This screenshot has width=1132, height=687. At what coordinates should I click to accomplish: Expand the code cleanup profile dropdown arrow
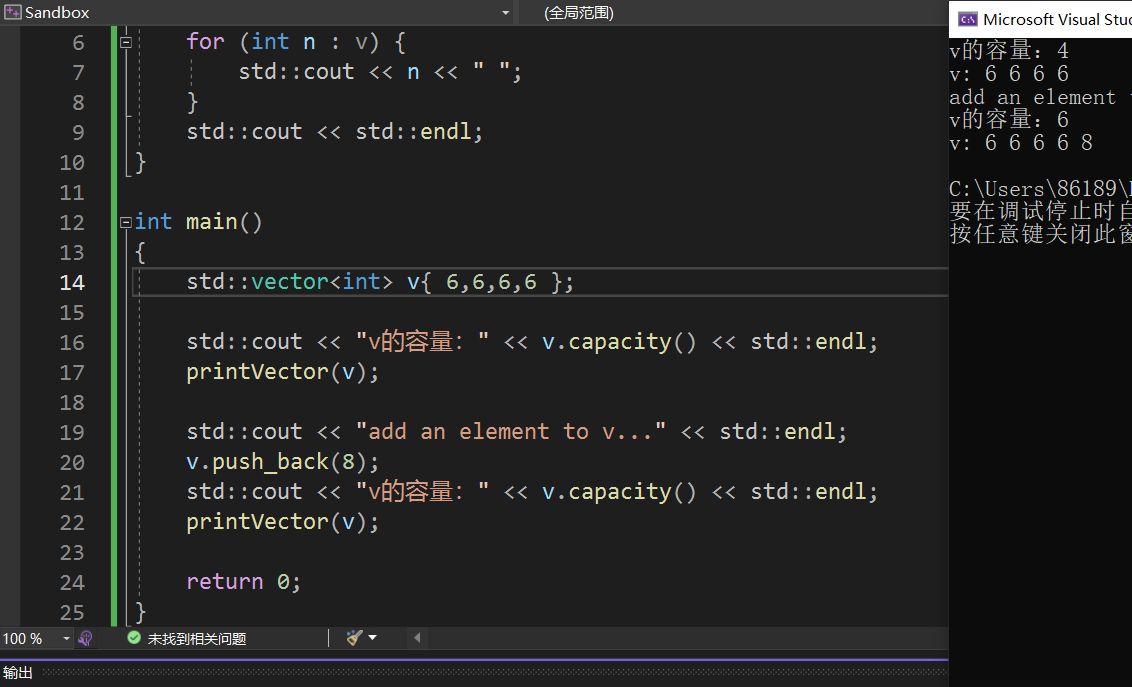click(373, 638)
